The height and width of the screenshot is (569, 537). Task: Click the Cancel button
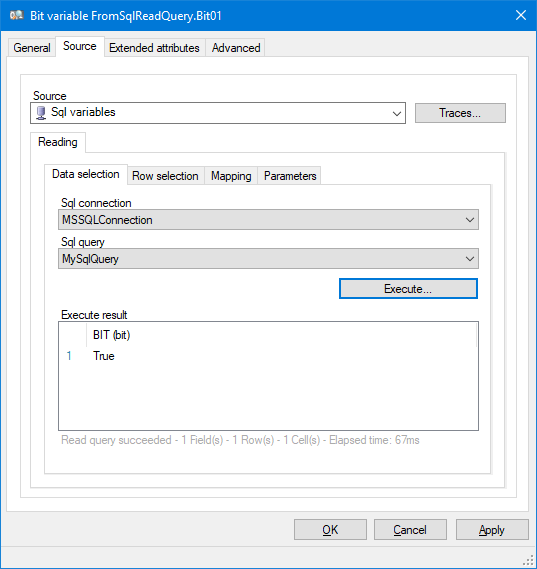[x=410, y=530]
